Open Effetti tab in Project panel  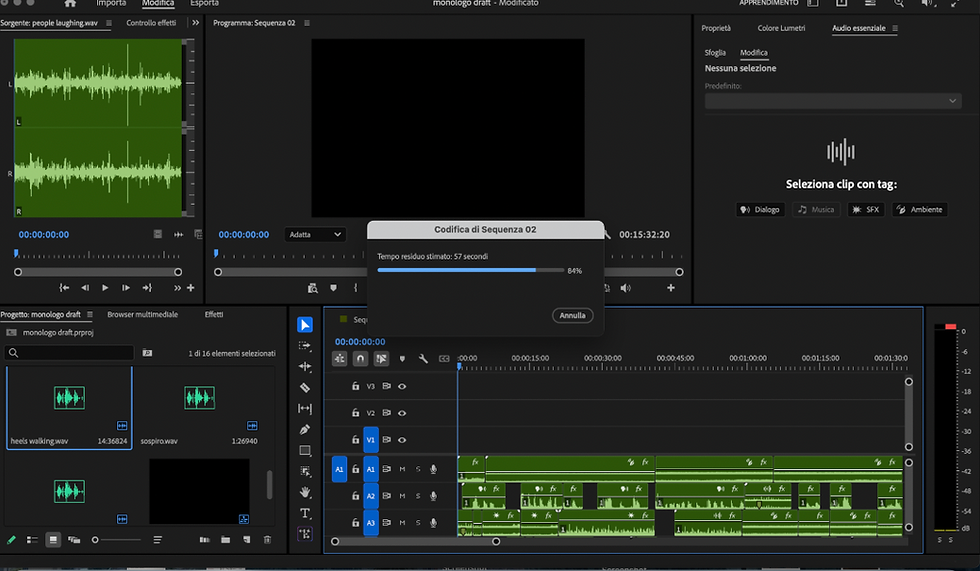[x=214, y=314]
